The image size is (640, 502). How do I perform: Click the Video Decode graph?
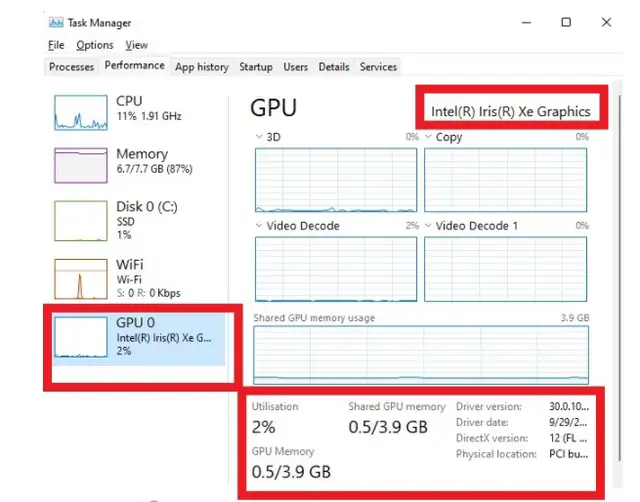click(336, 269)
